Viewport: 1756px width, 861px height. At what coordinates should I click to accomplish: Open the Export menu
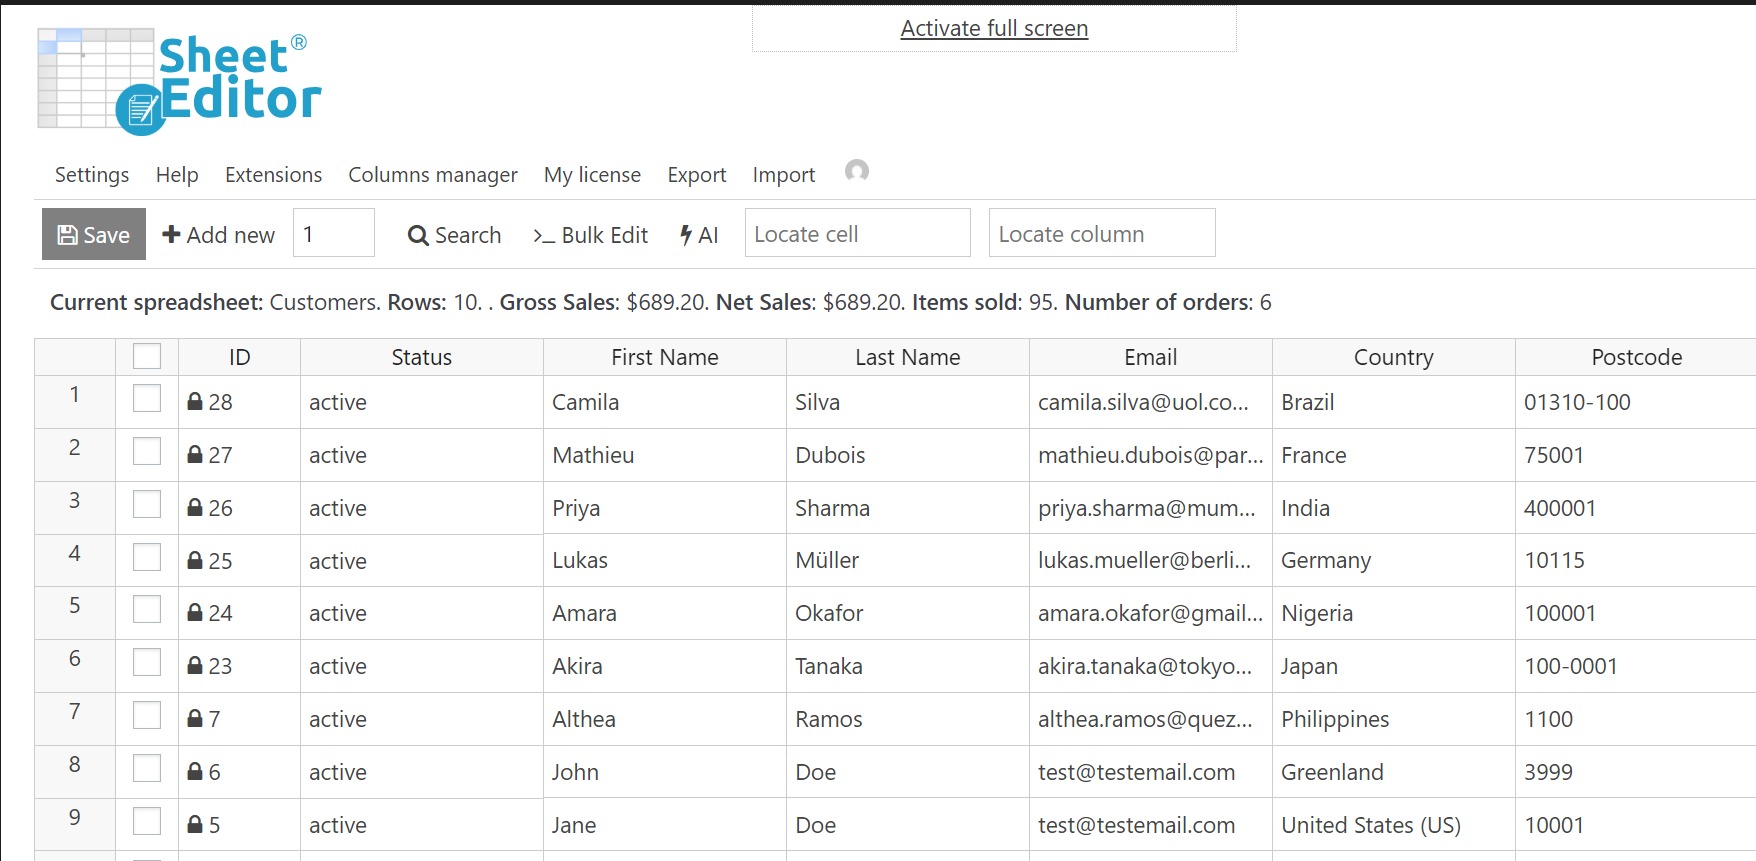click(697, 175)
